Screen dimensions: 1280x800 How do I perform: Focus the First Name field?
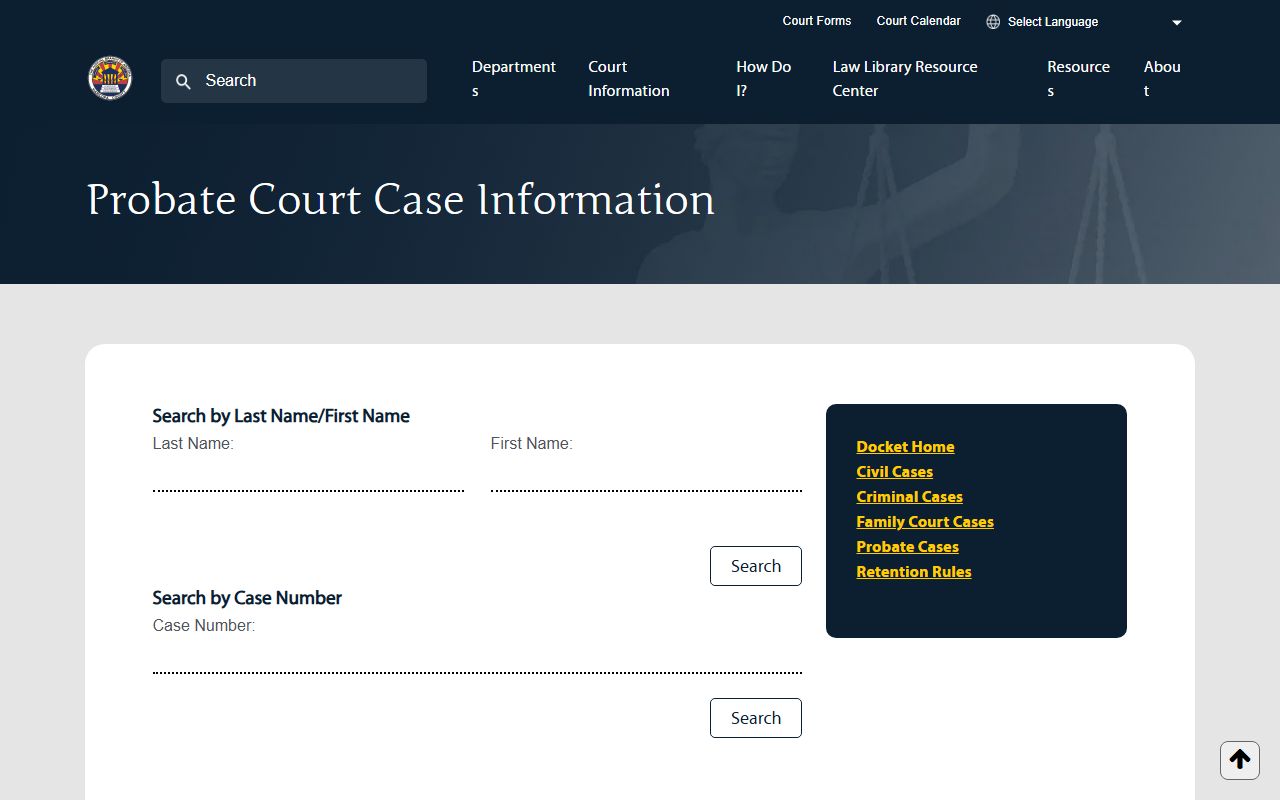coord(646,475)
